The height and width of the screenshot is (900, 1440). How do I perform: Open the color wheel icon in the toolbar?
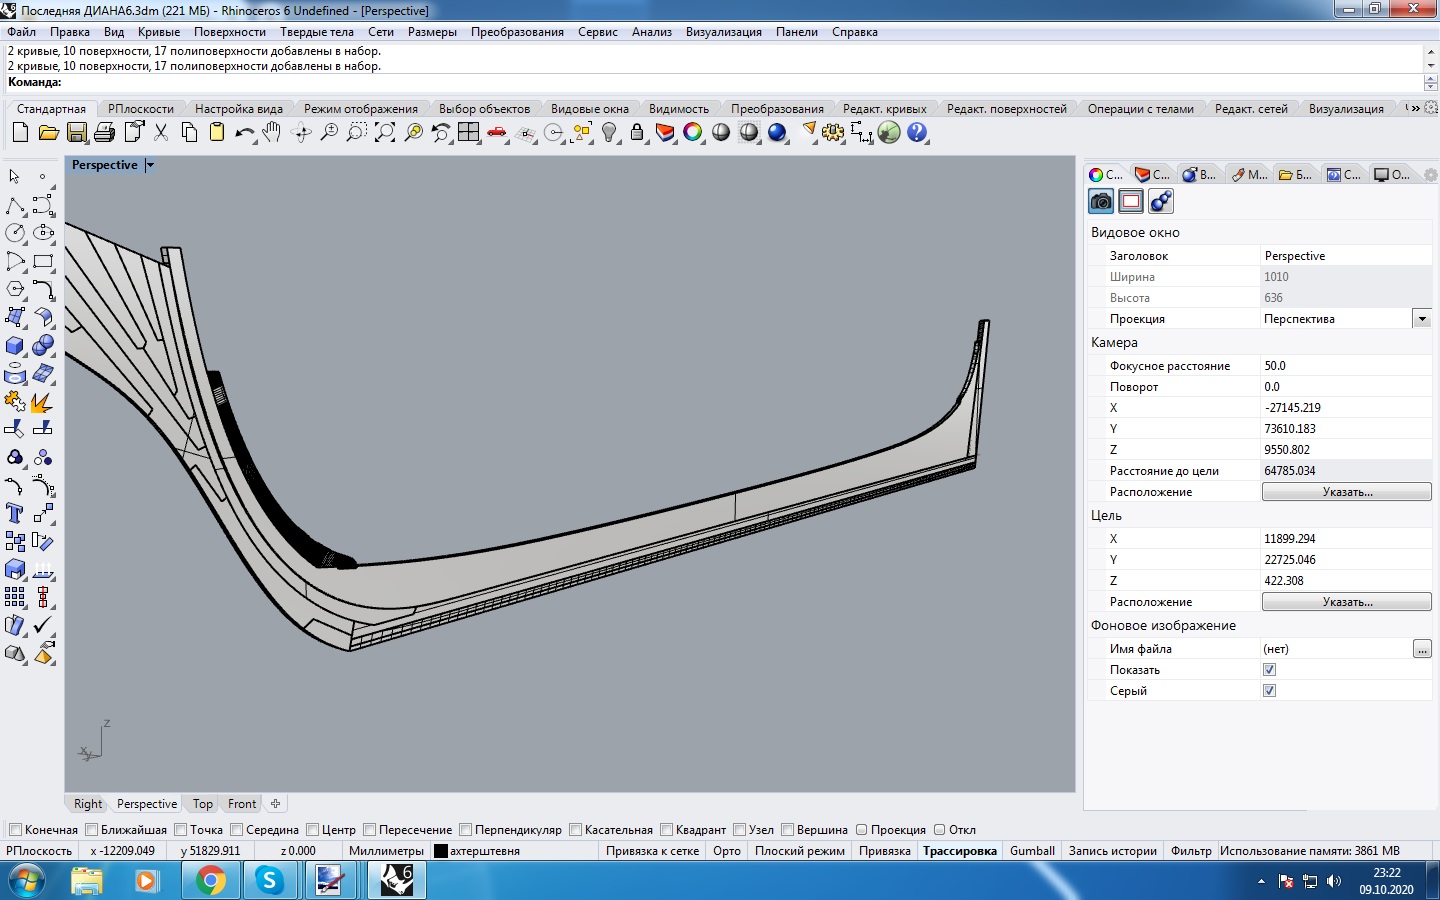click(693, 132)
